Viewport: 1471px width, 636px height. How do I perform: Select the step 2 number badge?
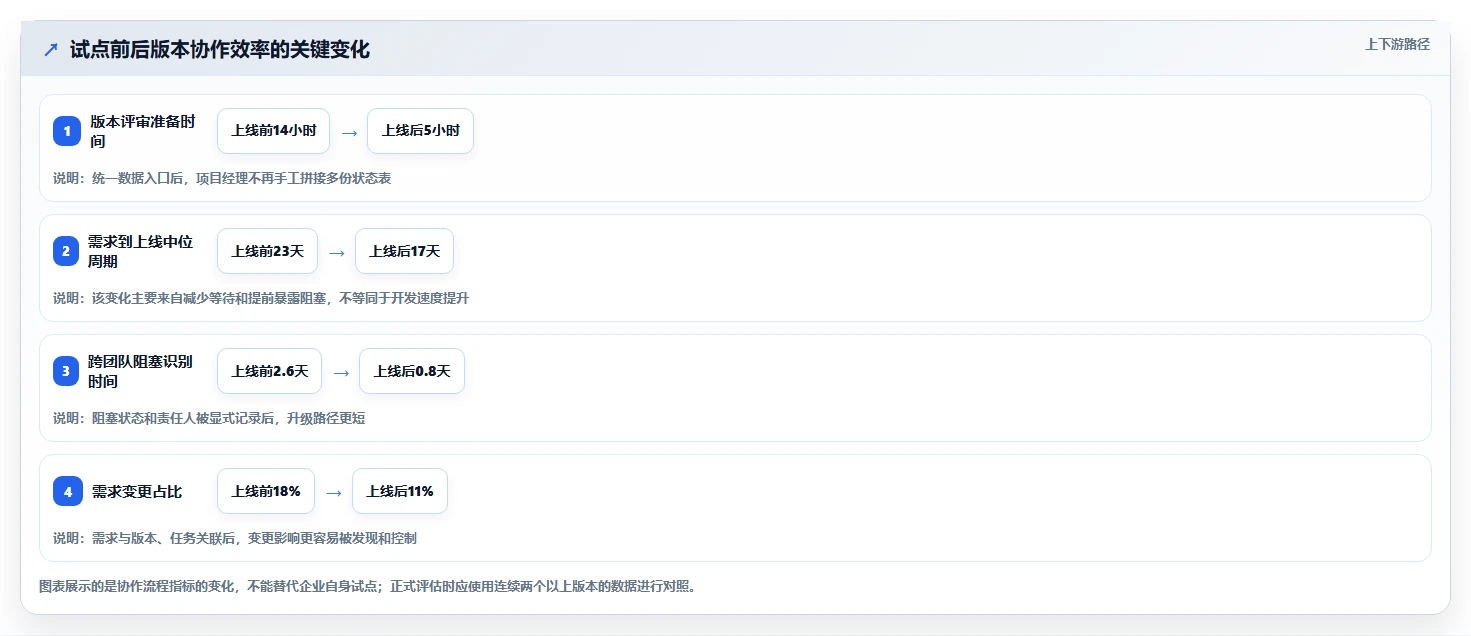pos(66,251)
